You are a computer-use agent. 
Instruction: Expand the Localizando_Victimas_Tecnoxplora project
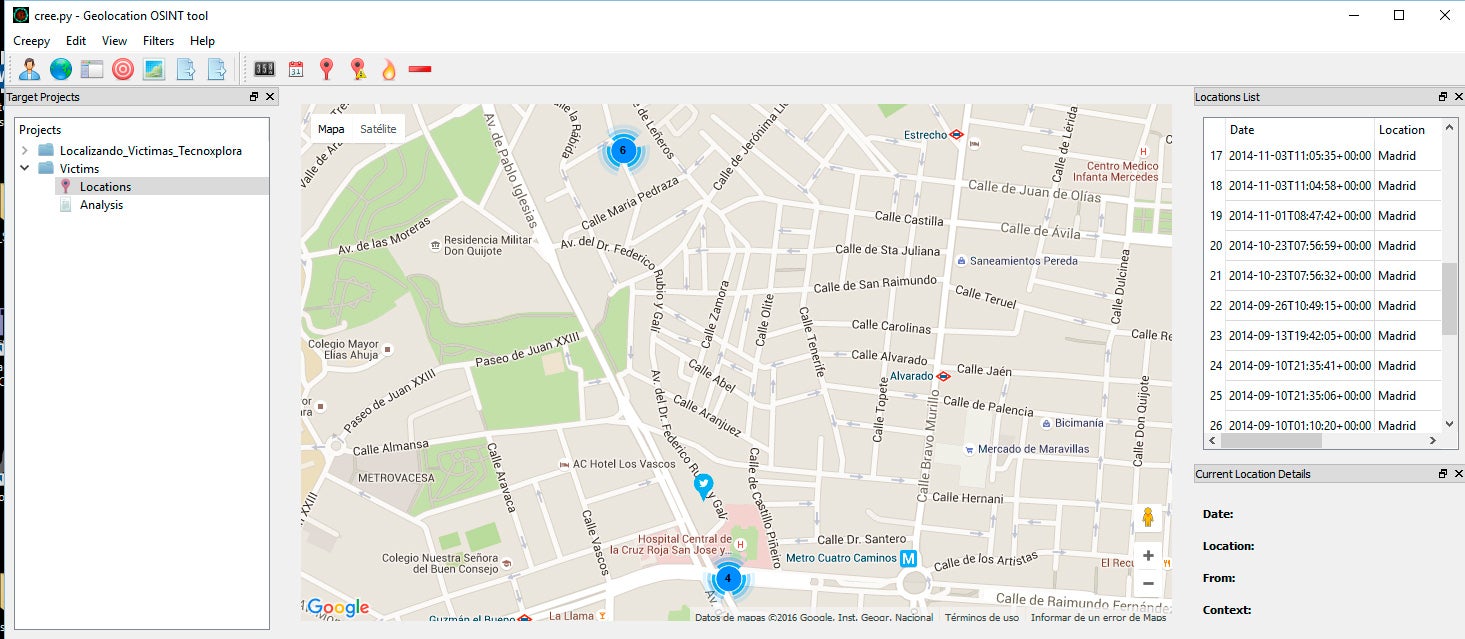coord(25,150)
